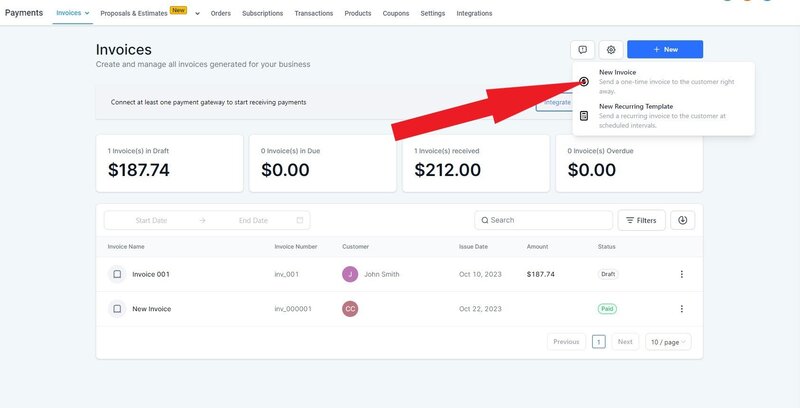Open the Settings tab
800x408 pixels.
coord(433,13)
